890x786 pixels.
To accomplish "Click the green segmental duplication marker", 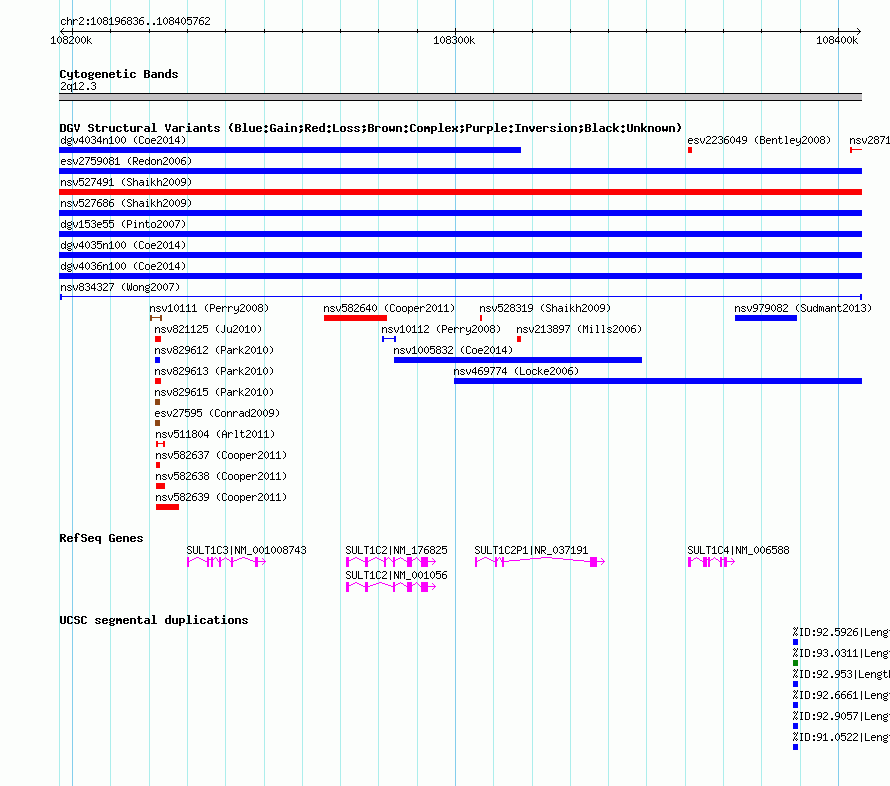I will click(x=795, y=663).
